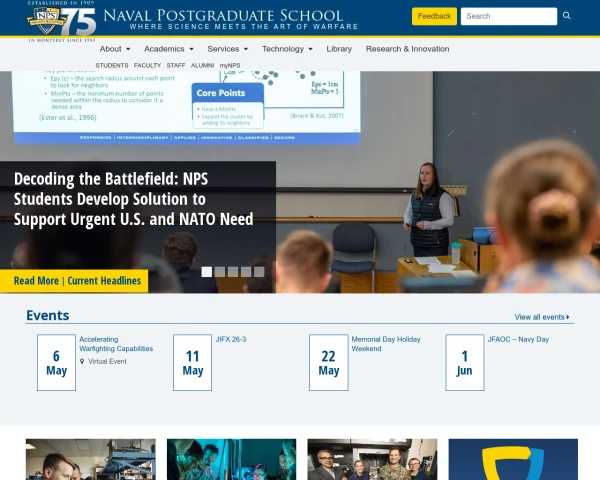
Task: Open the teal-lit lab thumbnail card
Action: pos(232,459)
